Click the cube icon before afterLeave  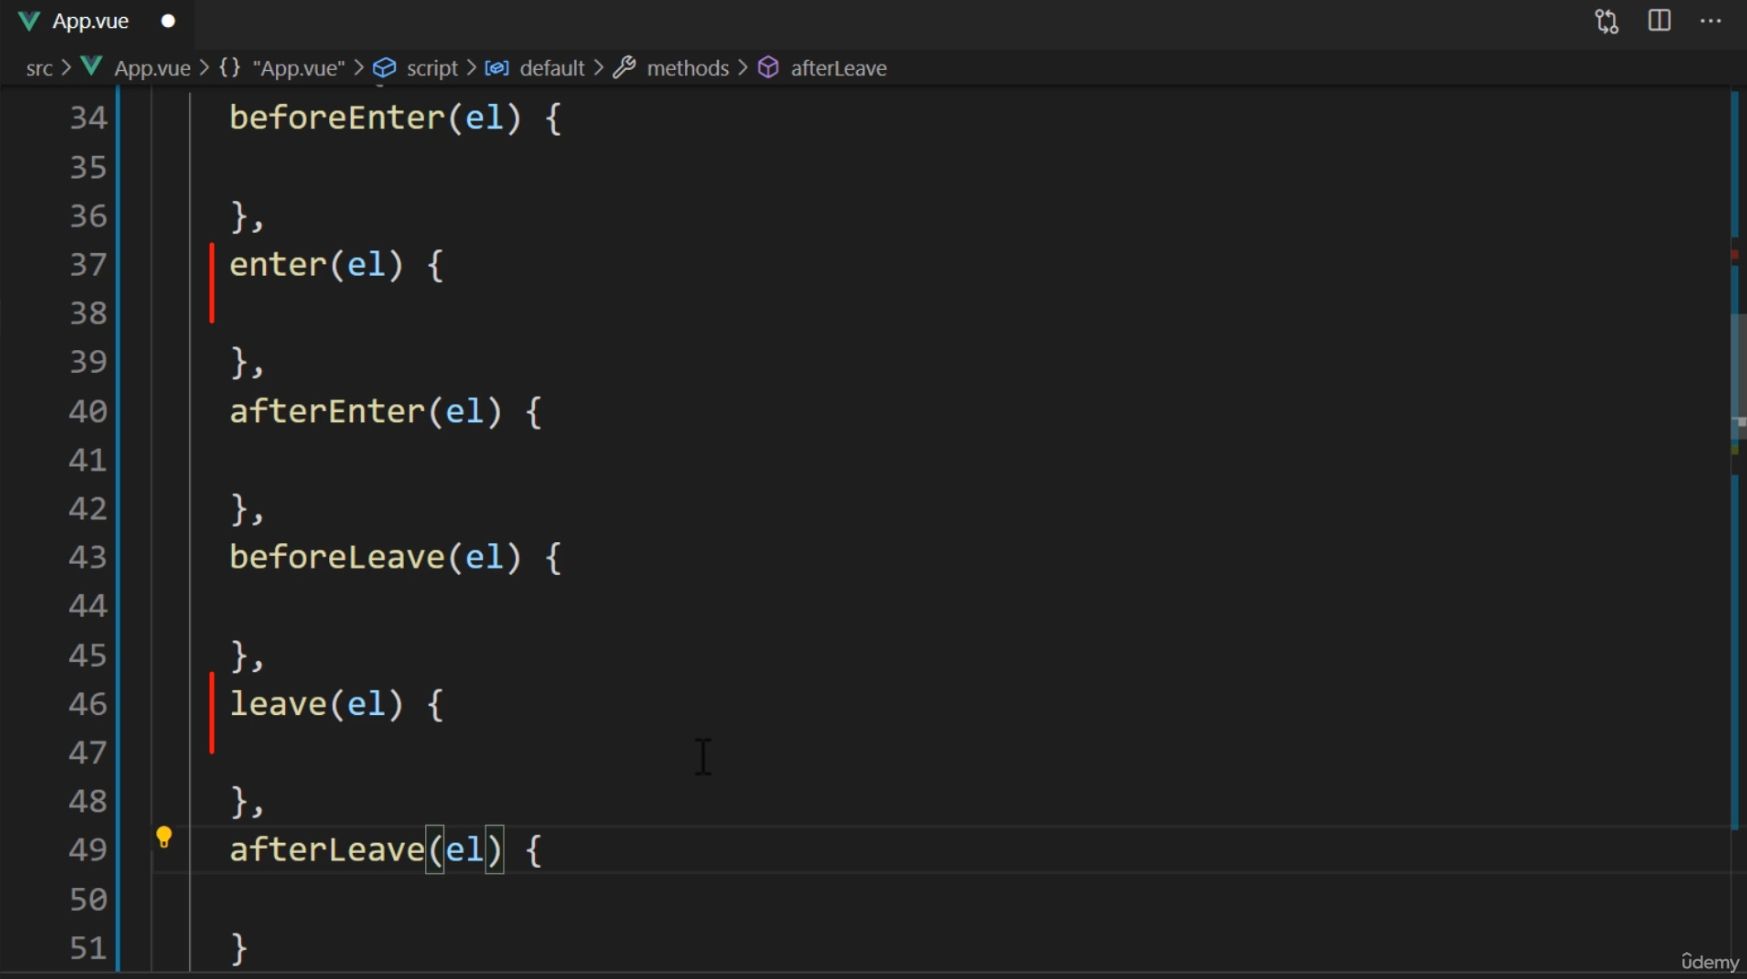pos(768,68)
